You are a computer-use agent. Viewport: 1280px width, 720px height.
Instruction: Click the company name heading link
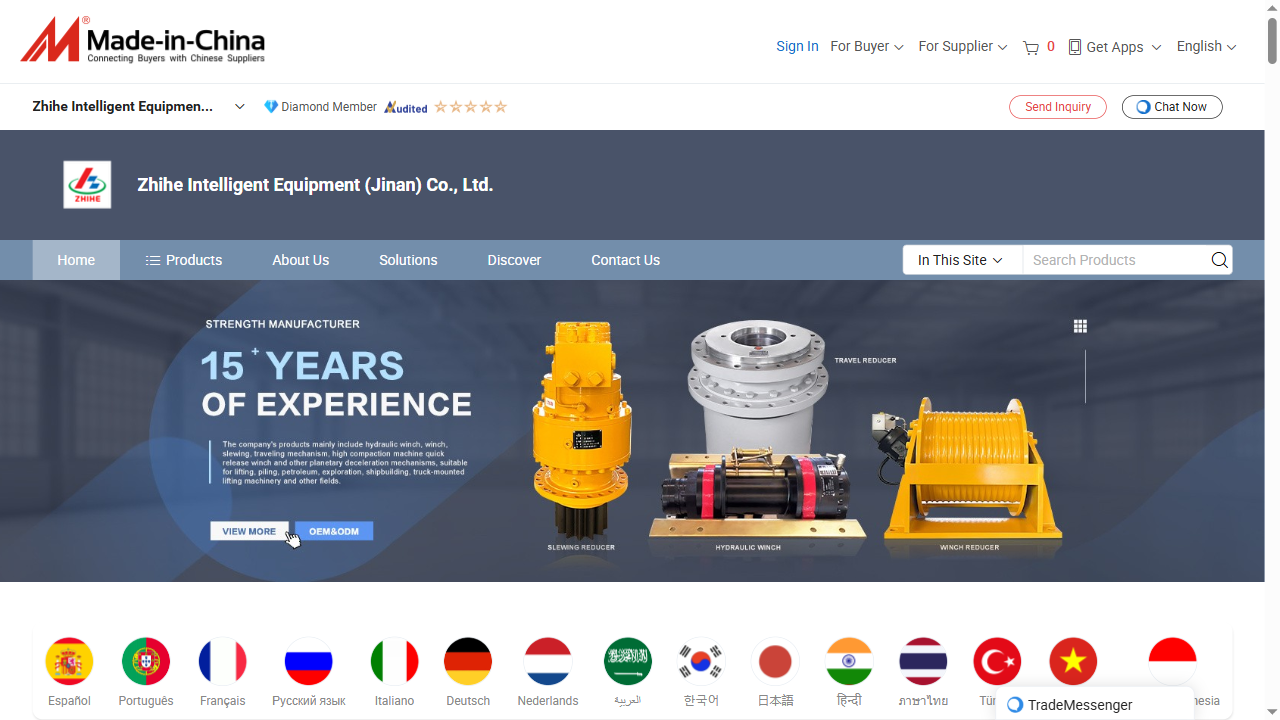tap(315, 185)
